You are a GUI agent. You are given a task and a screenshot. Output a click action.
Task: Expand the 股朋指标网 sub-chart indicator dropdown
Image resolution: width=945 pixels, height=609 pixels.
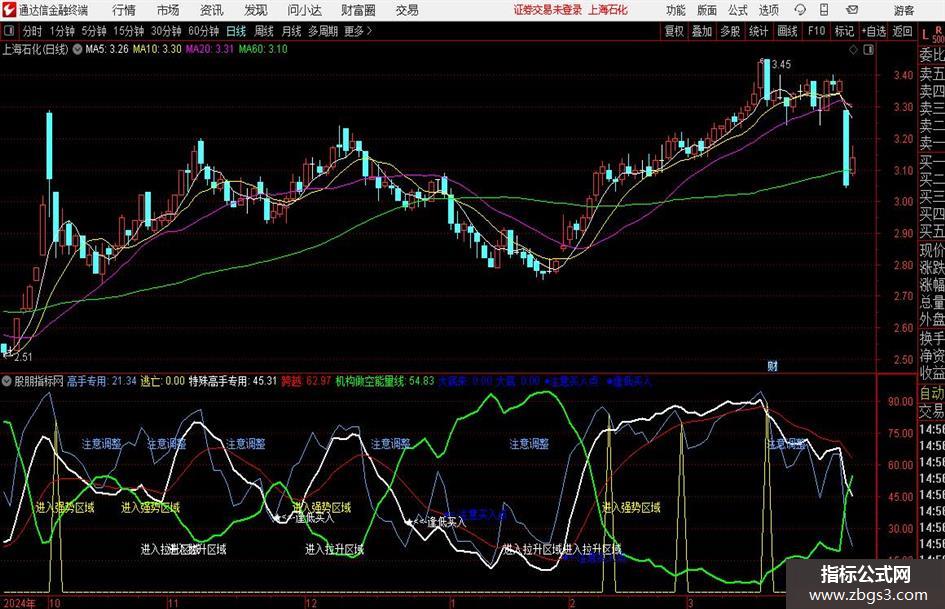pos(7,381)
